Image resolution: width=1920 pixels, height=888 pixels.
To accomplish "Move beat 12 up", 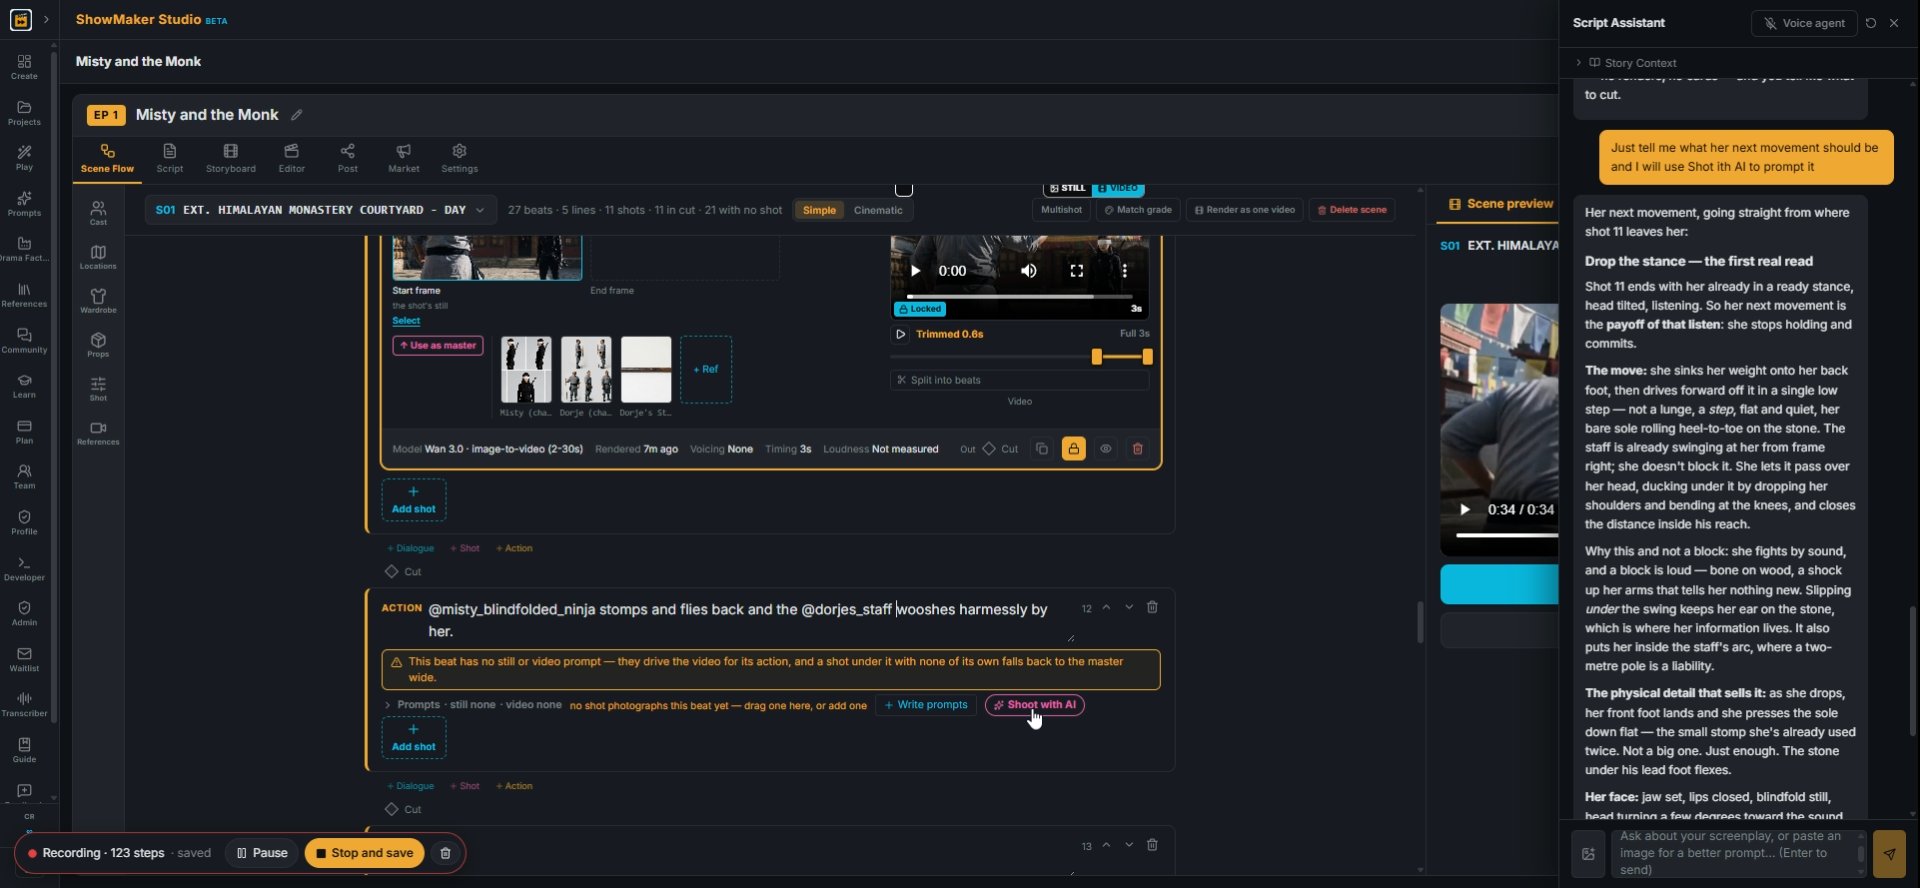I will (1106, 607).
